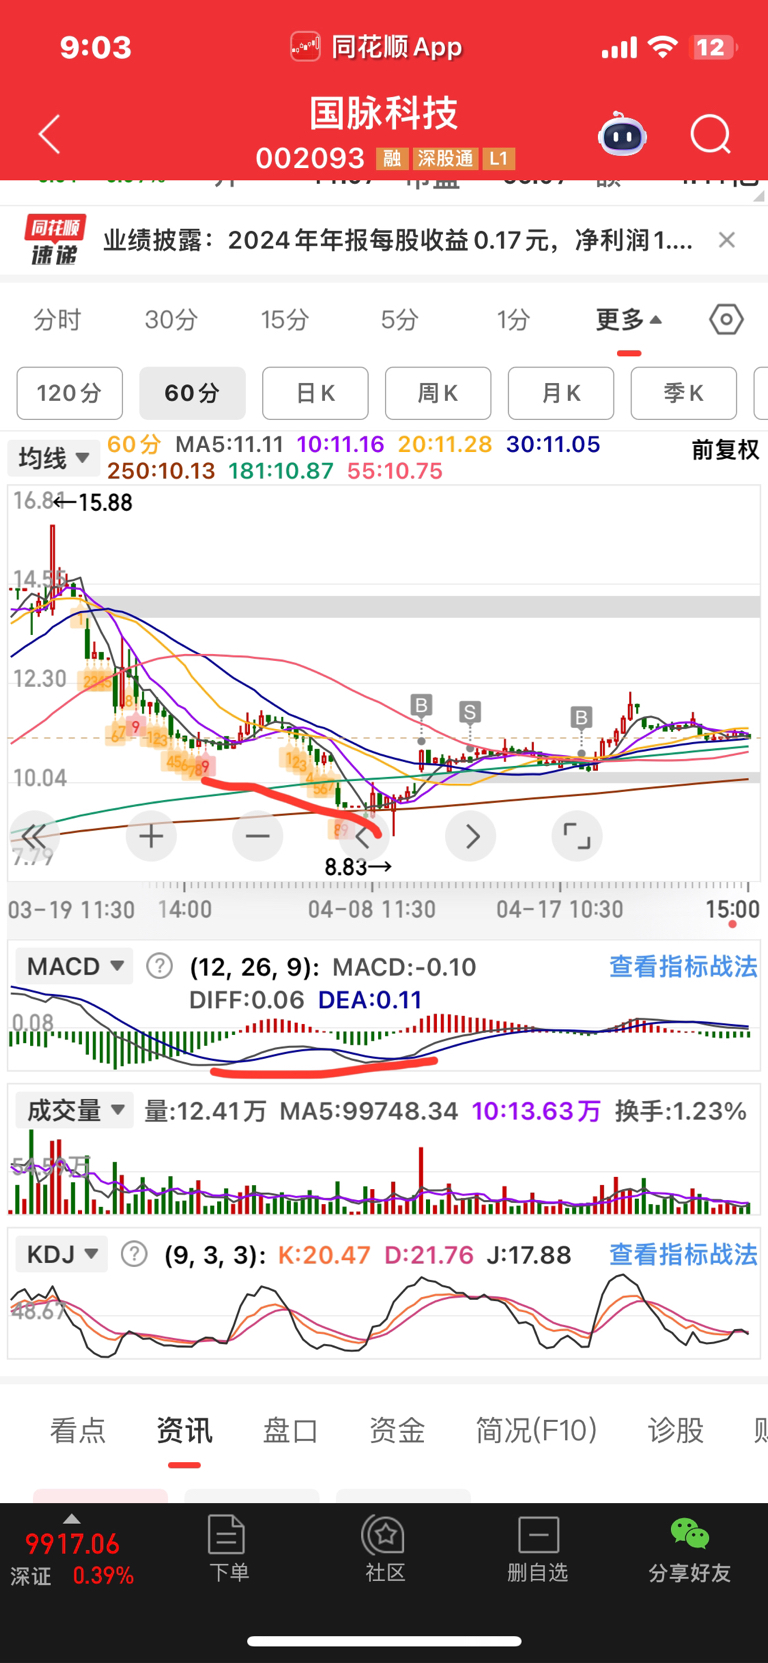This screenshot has height=1663, width=768.
Task: Move chart right with next arrow
Action: coord(471,836)
